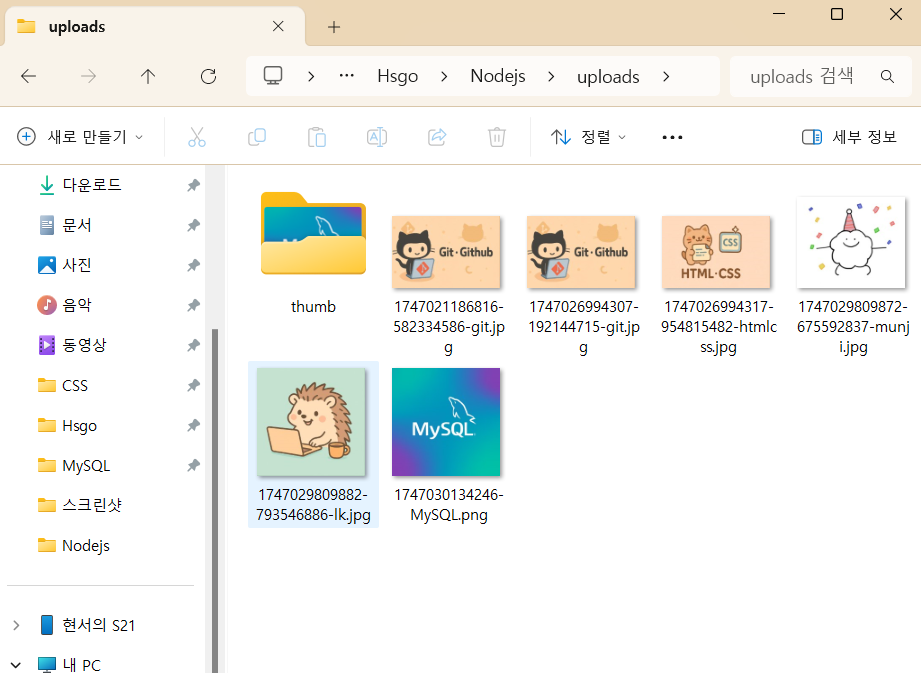Open the toolbar See more menu
This screenshot has height=673, width=921.
673,137
